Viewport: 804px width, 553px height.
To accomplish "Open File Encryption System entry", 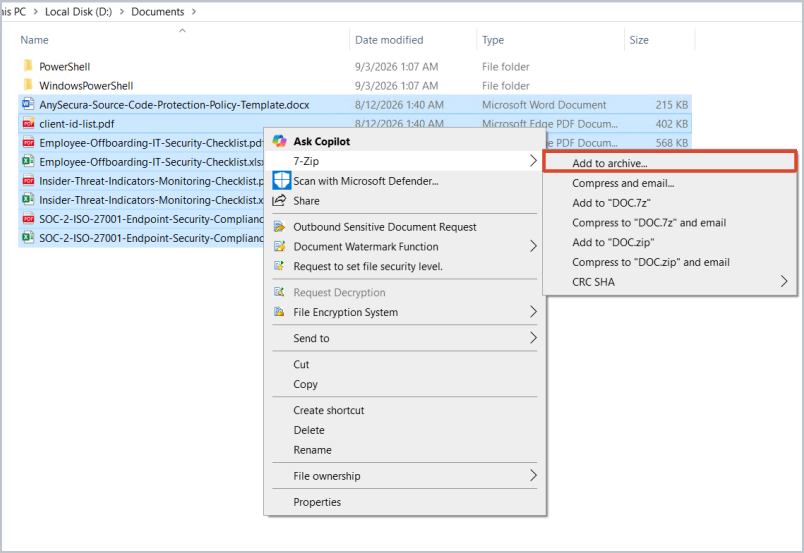I will coord(405,312).
